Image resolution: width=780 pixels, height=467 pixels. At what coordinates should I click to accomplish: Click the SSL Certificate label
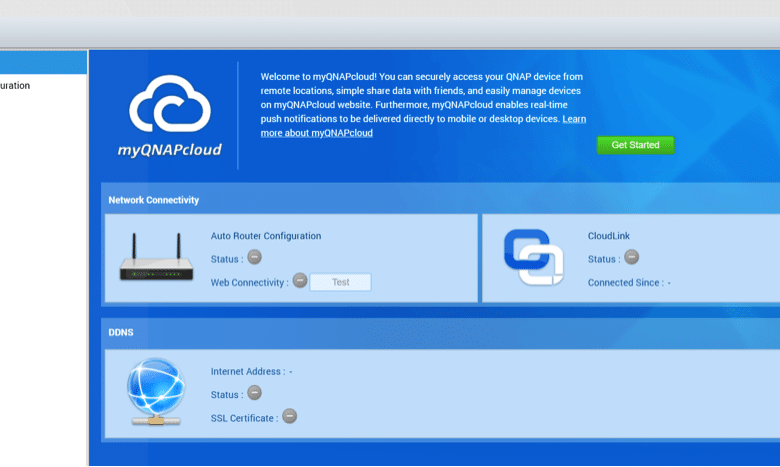244,418
